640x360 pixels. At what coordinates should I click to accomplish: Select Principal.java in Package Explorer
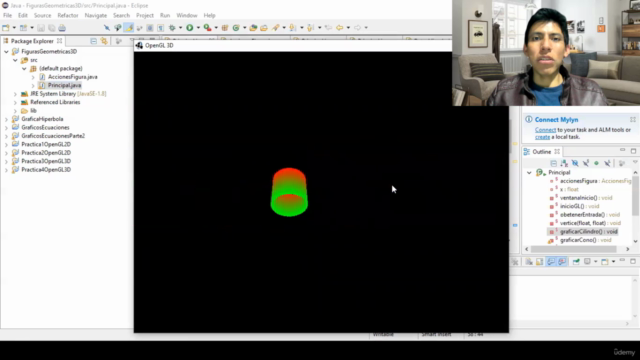tap(64, 85)
